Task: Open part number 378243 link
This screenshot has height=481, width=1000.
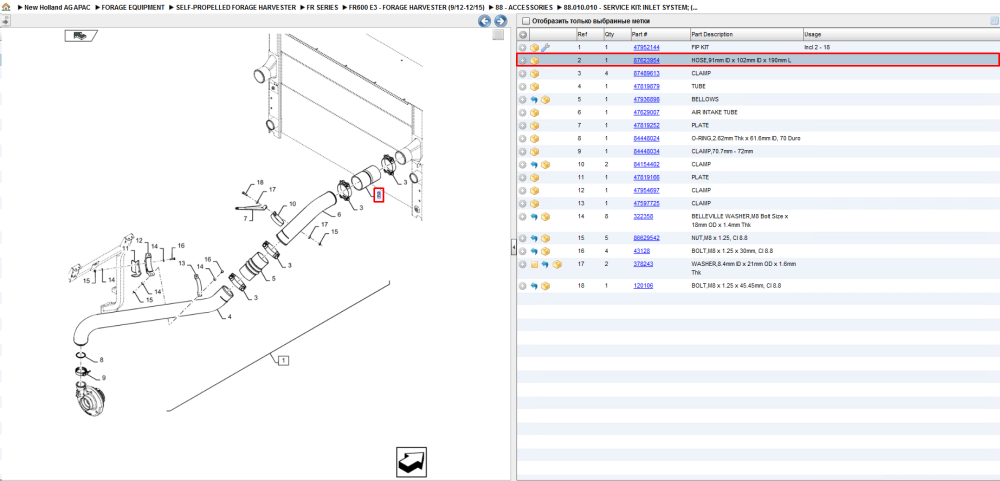Action: click(643, 264)
